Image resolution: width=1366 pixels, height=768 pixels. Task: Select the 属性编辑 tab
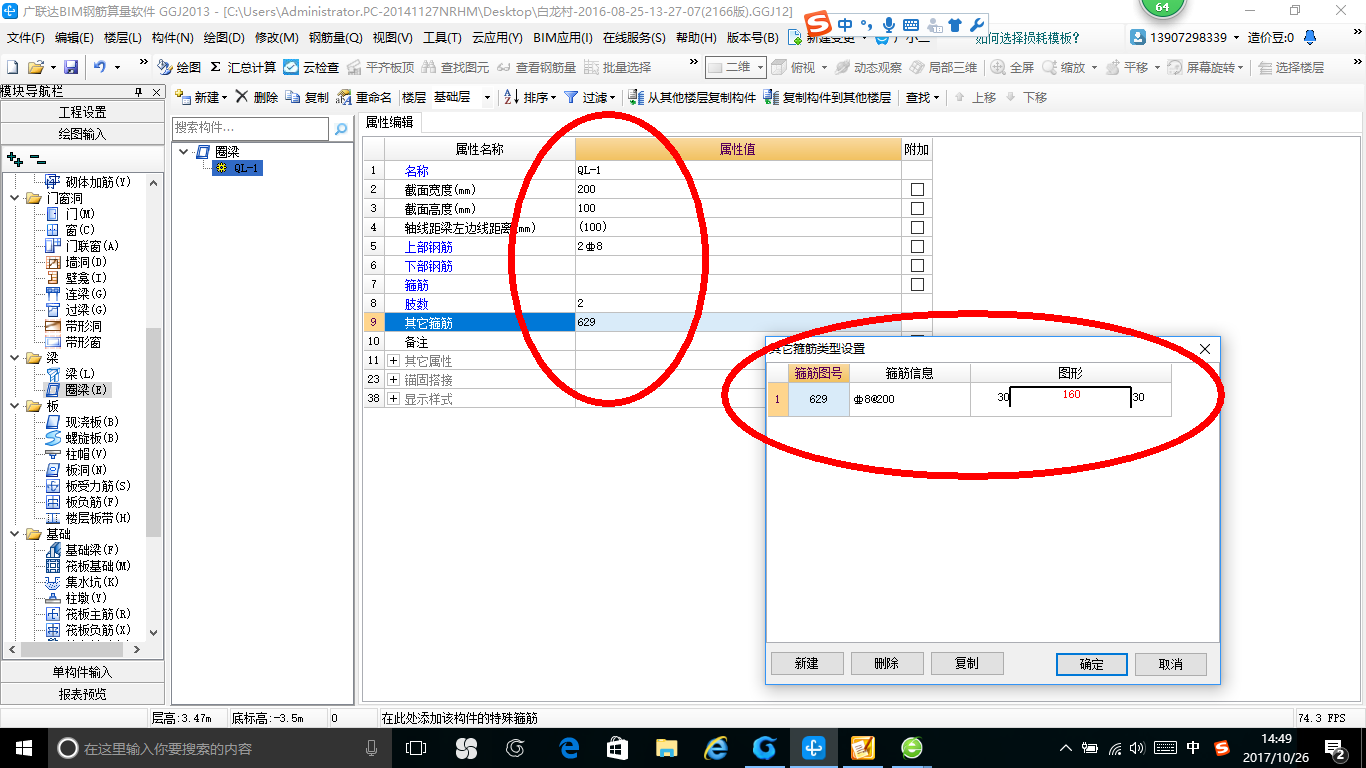[x=390, y=122]
